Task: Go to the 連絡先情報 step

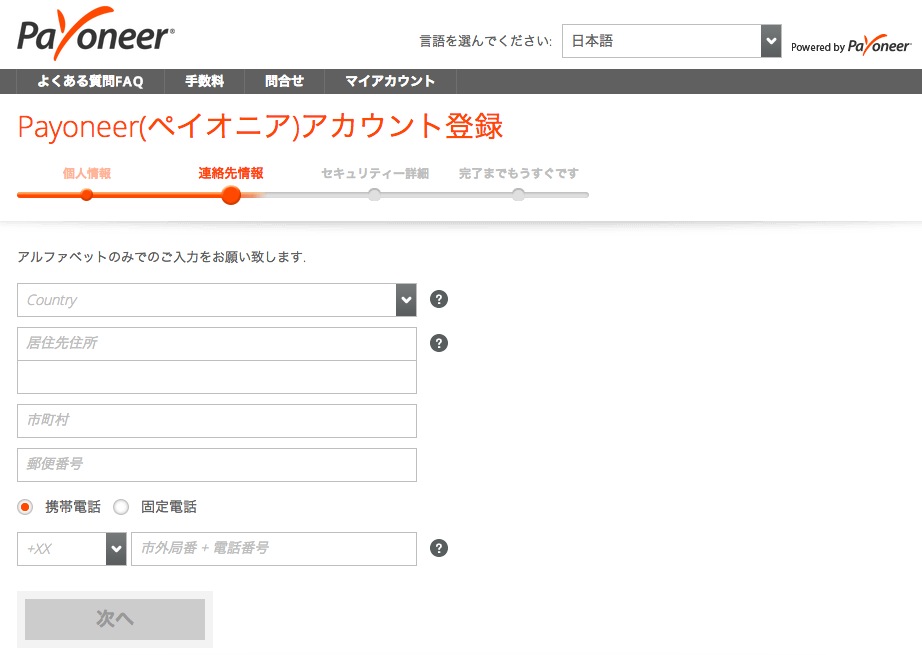Action: pyautogui.click(x=231, y=173)
